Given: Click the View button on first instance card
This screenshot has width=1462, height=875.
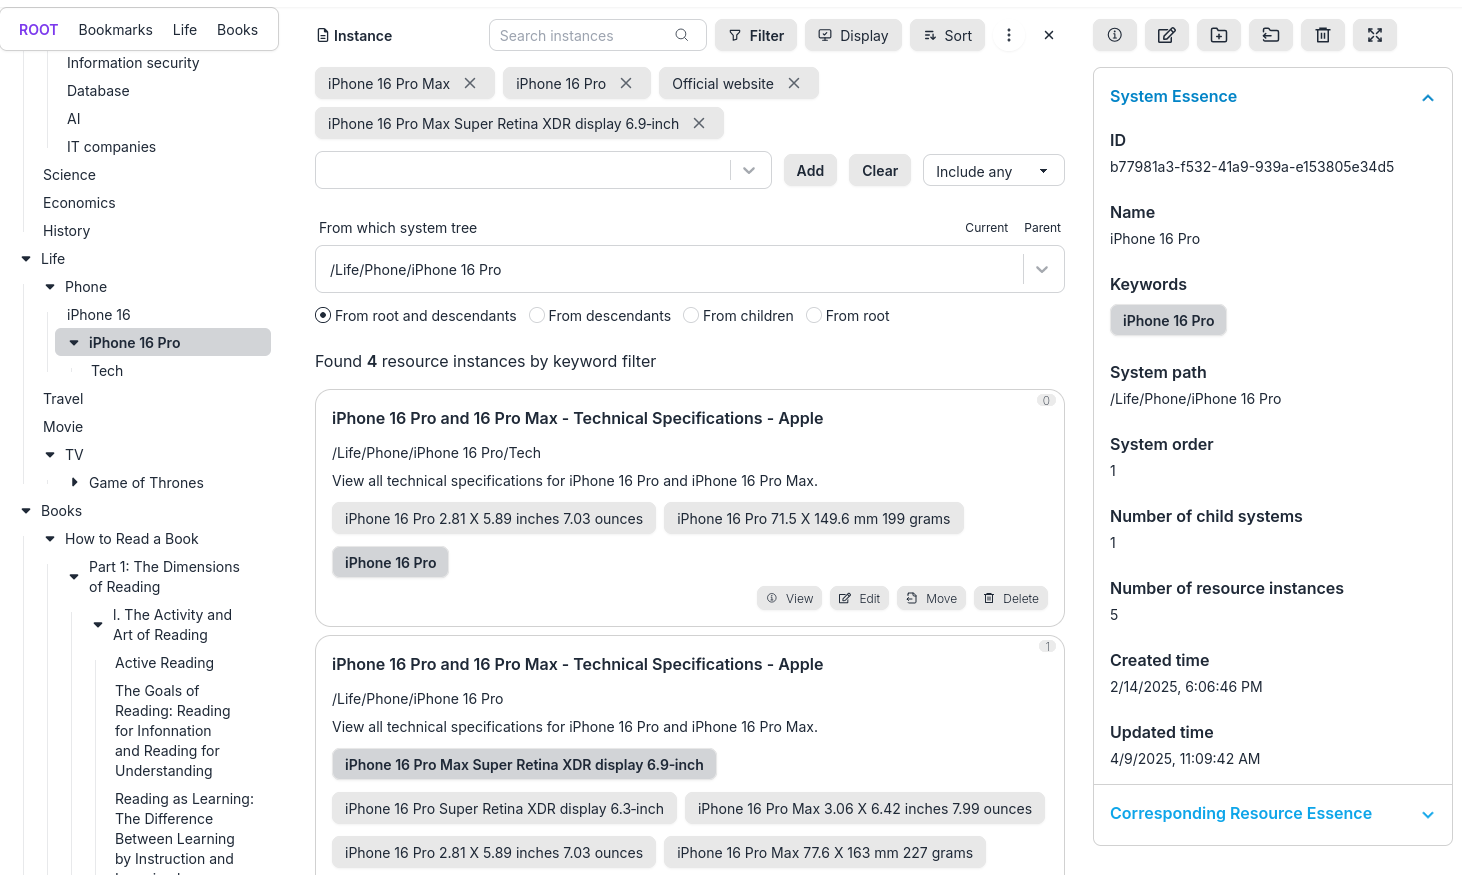Looking at the screenshot, I should (789, 598).
